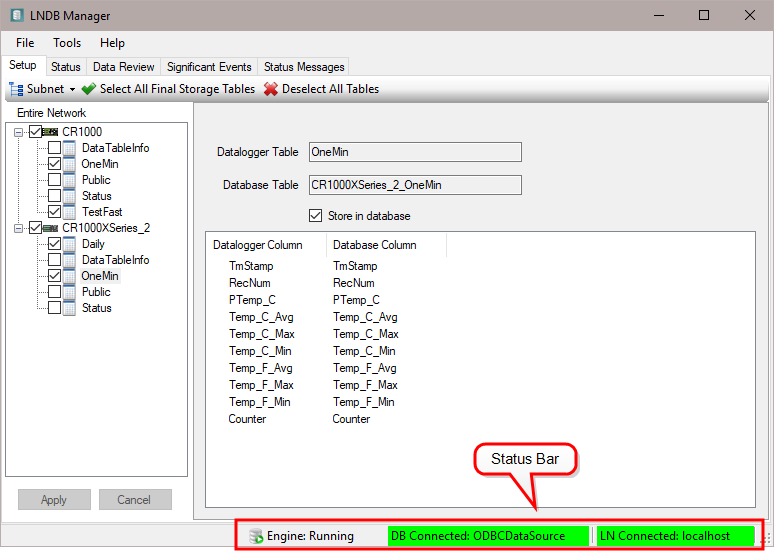Image resolution: width=774 pixels, height=559 pixels.
Task: Collapse the CR1000XSeries_2 tree node
Action: point(21,228)
